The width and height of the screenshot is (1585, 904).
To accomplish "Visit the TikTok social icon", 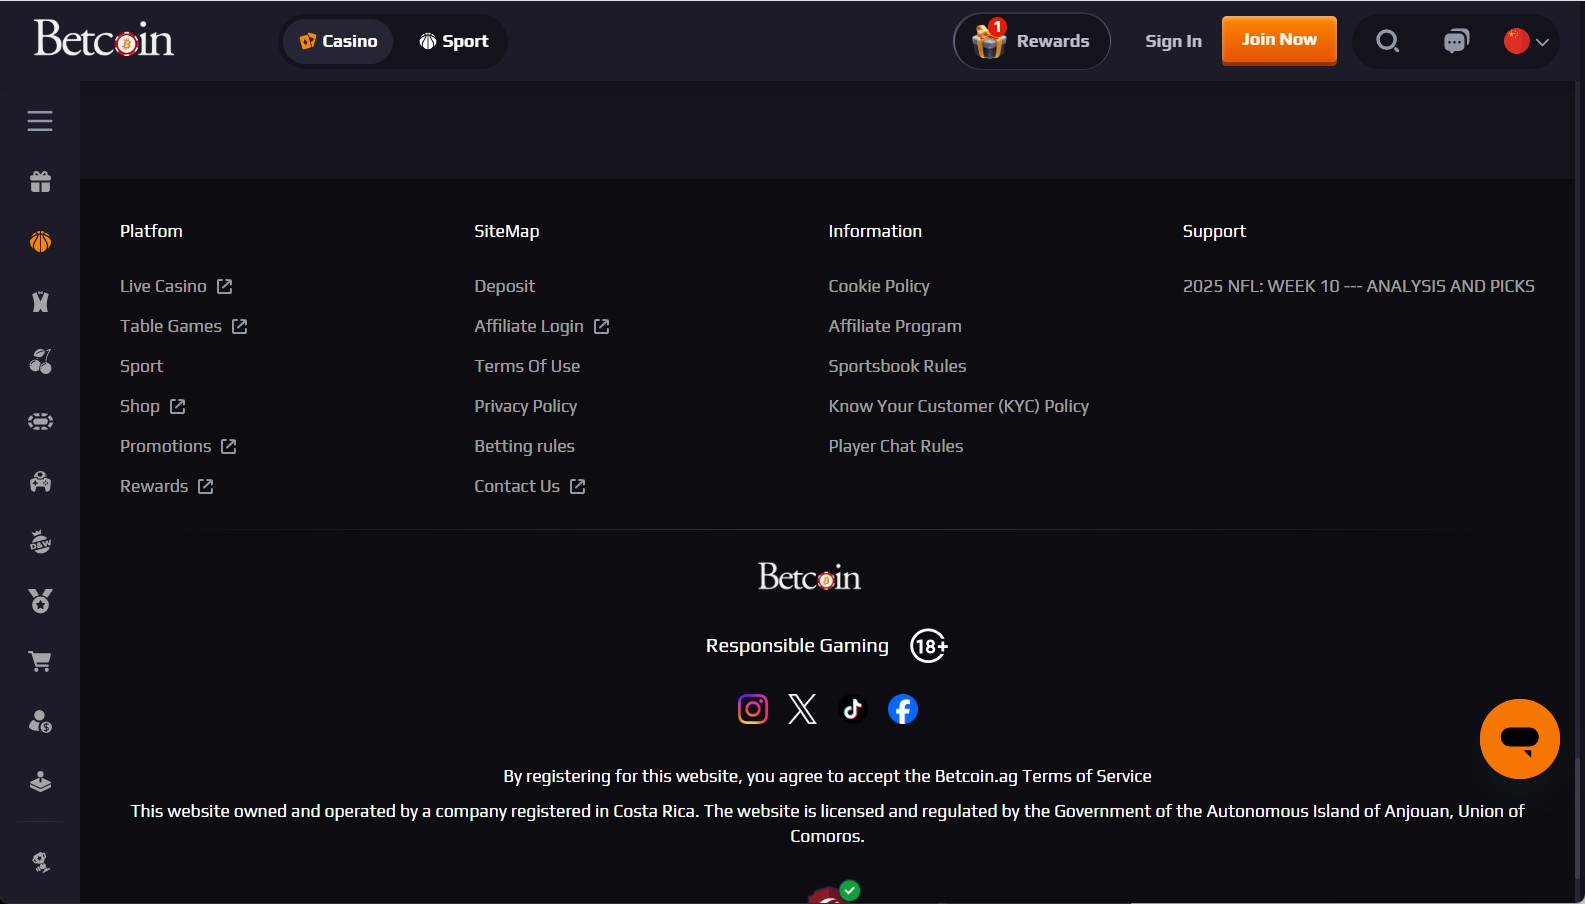I will pos(852,709).
